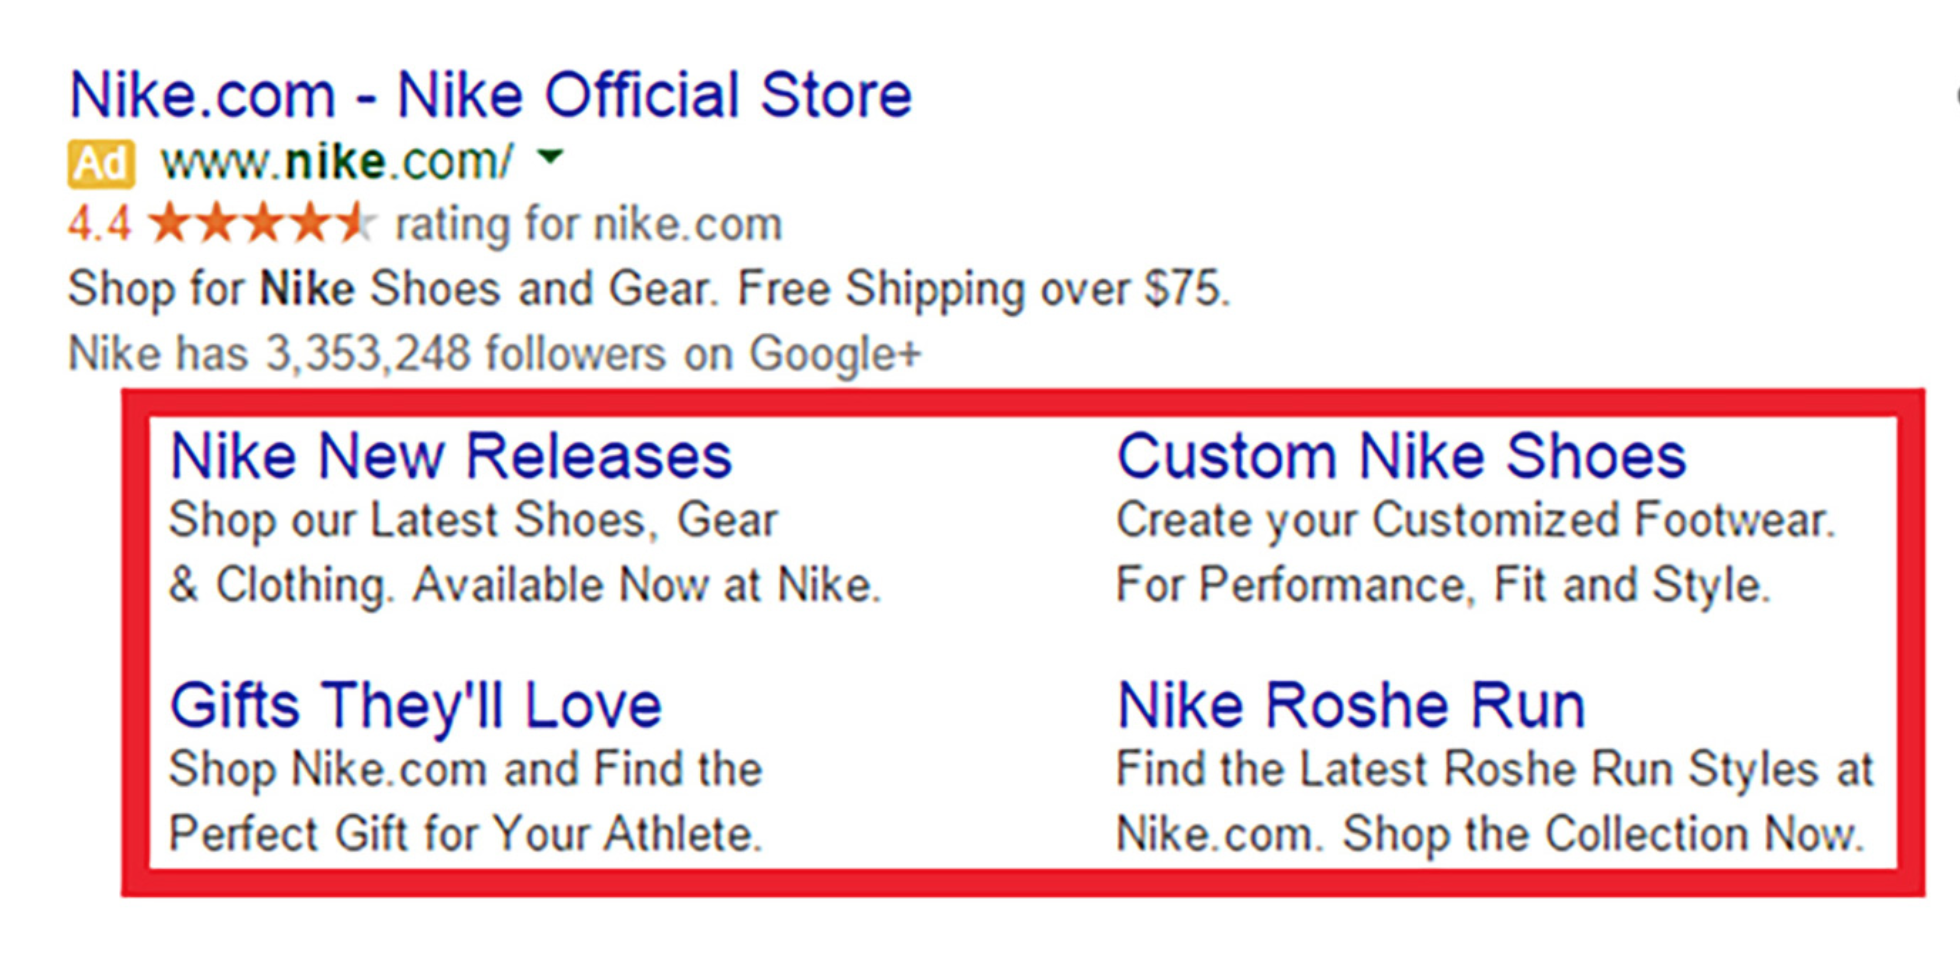Click the green www.nike.com/ display URL

coord(337,161)
